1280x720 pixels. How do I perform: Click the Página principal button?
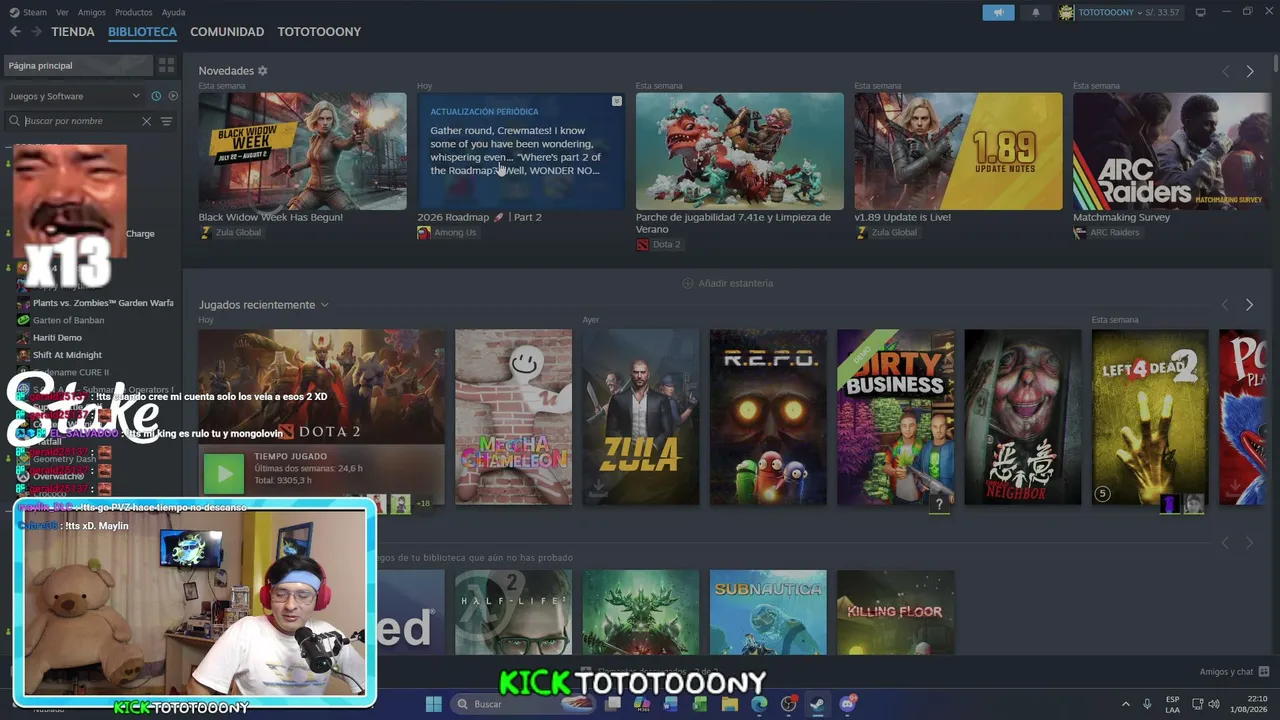[x=78, y=65]
